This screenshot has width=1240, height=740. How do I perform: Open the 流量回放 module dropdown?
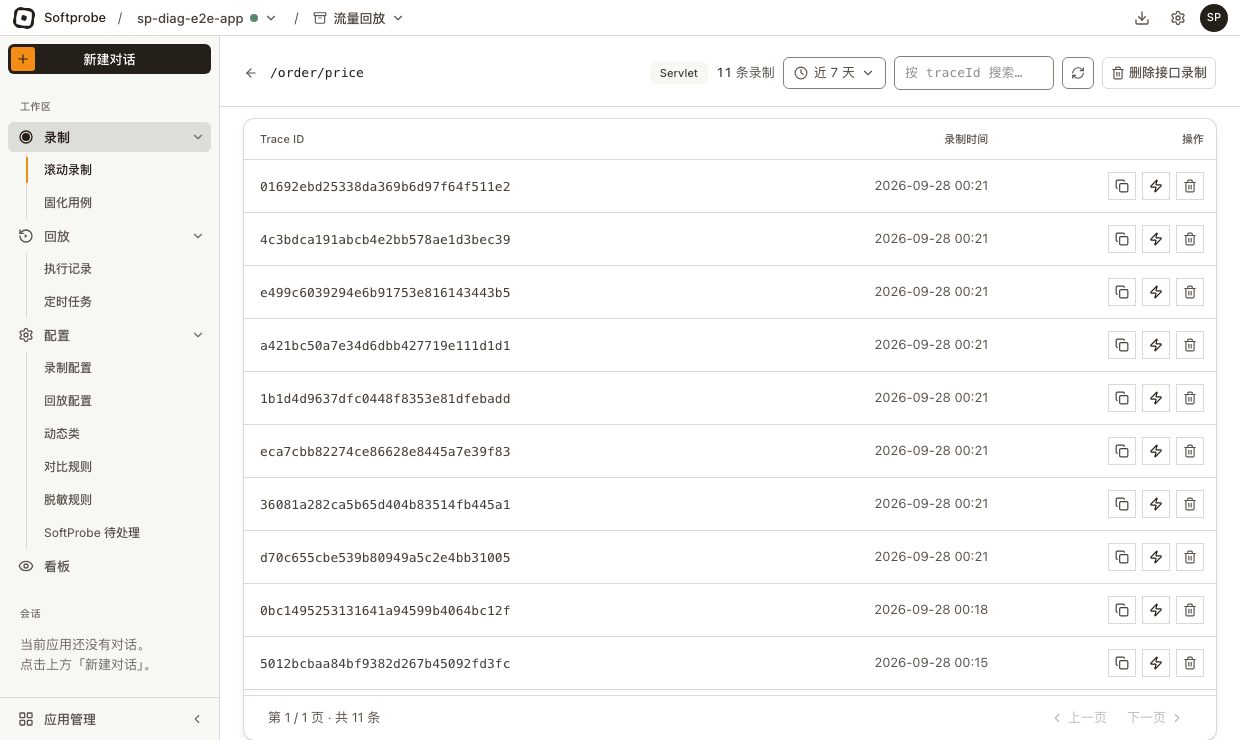pos(359,18)
